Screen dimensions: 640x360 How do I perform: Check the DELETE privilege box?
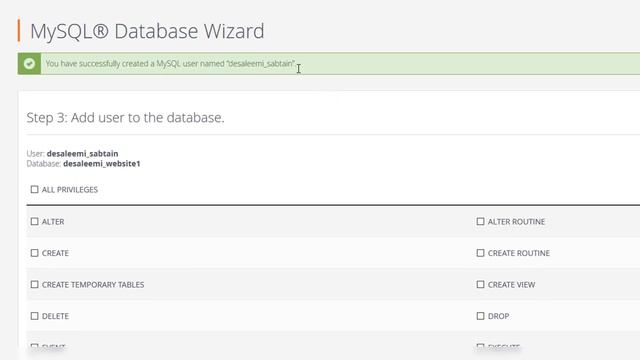34,316
